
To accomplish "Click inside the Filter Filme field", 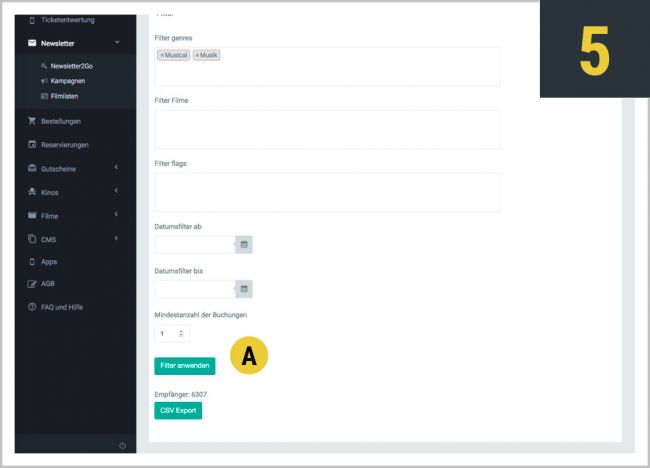I will [327, 130].
